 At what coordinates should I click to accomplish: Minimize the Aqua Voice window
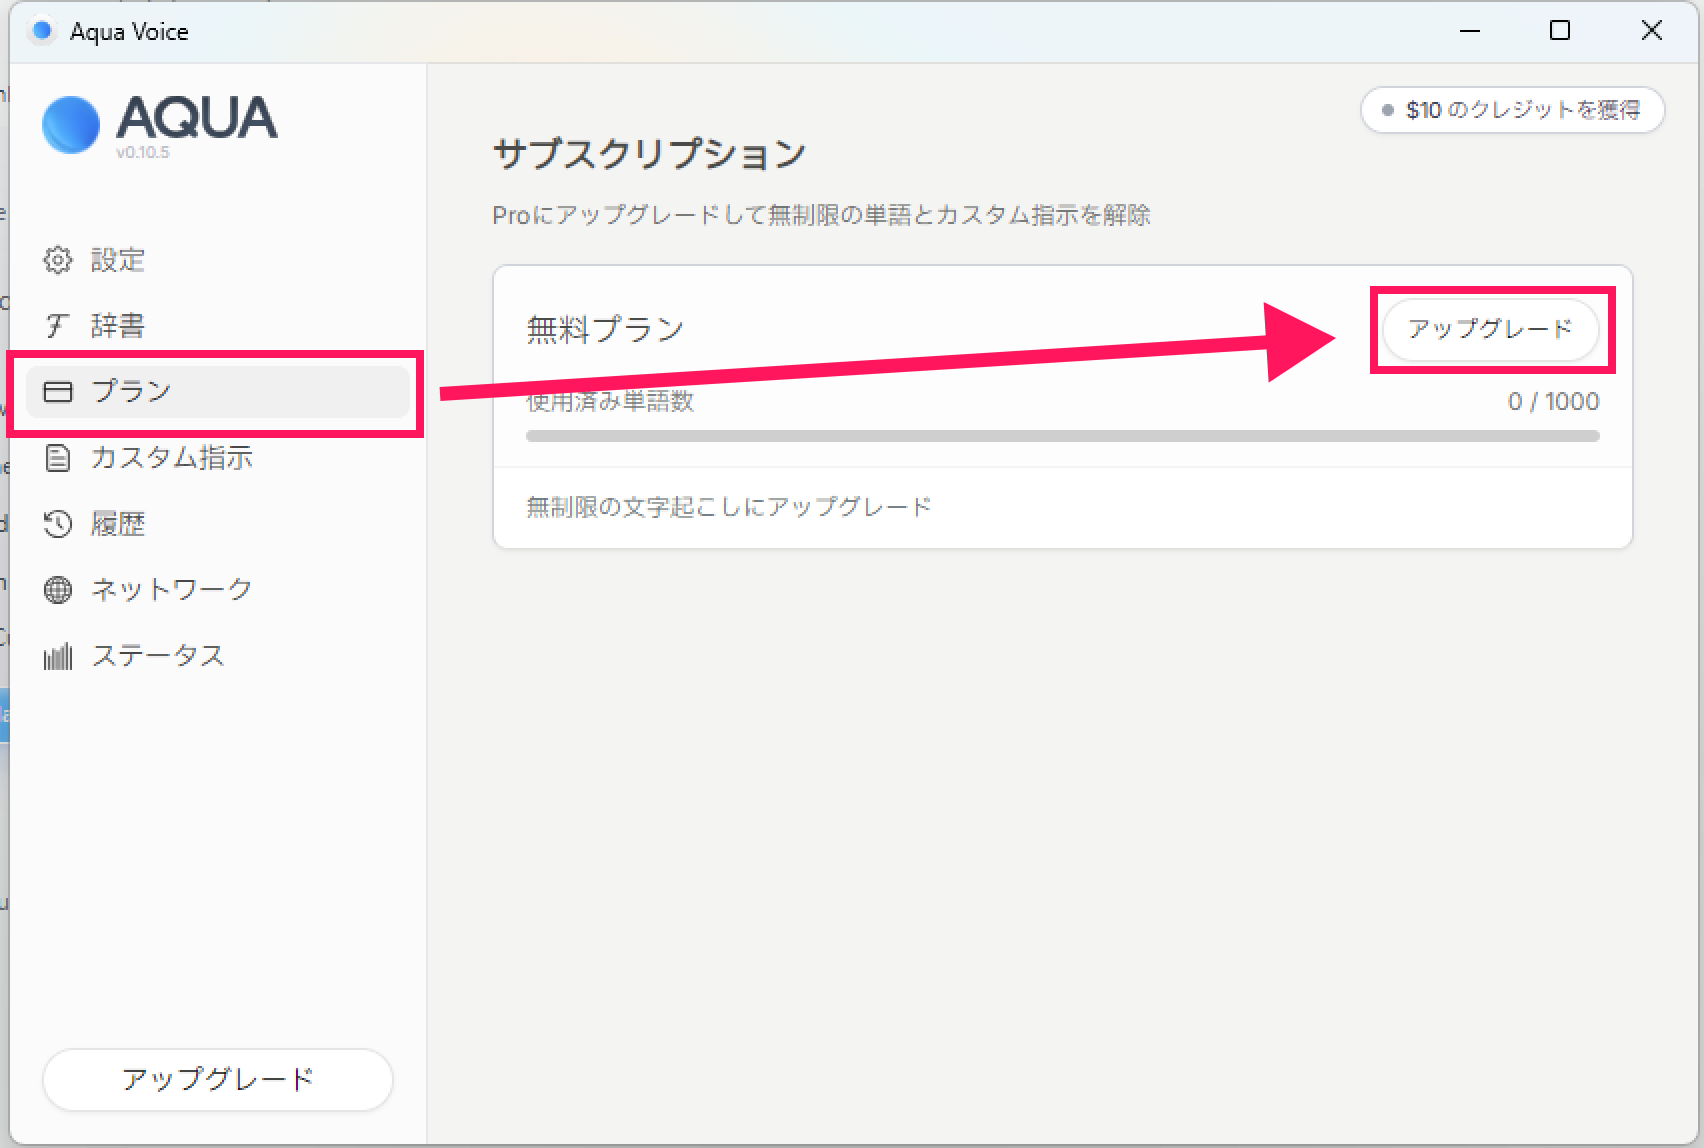[1469, 31]
